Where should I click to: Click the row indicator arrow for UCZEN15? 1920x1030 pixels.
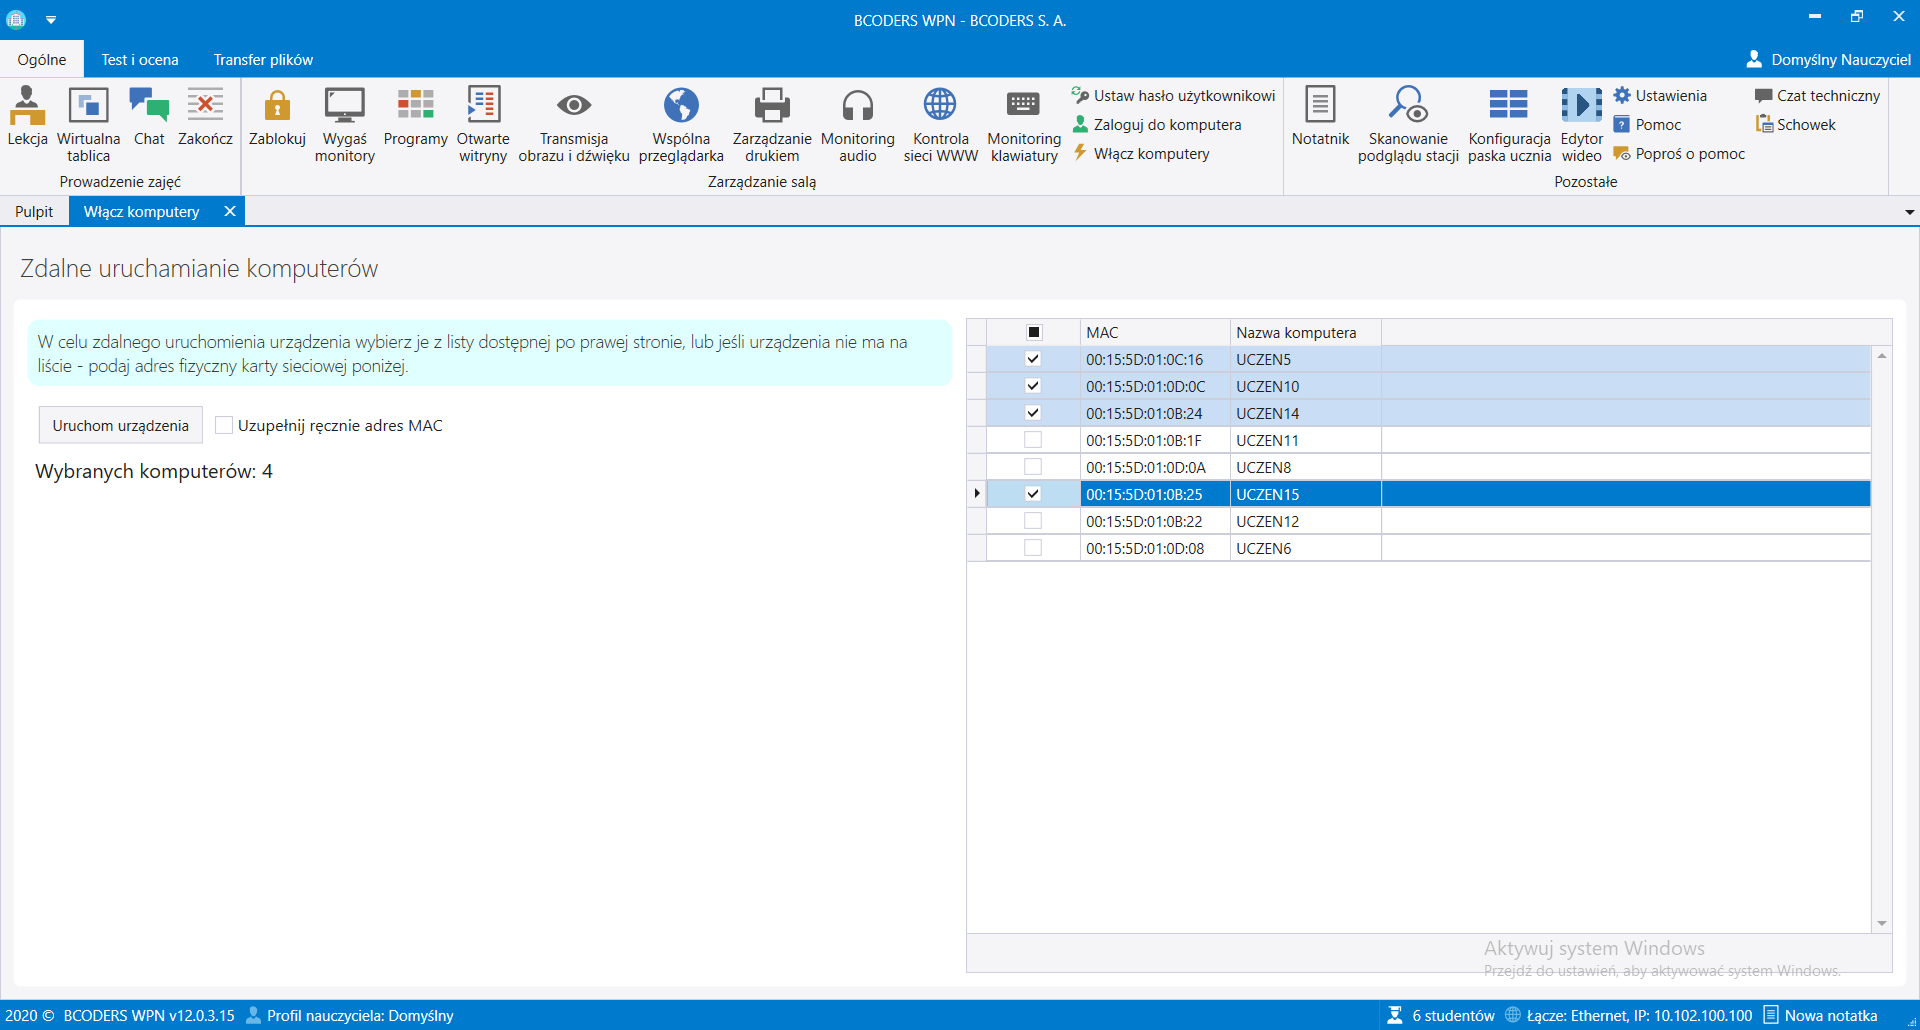(977, 494)
